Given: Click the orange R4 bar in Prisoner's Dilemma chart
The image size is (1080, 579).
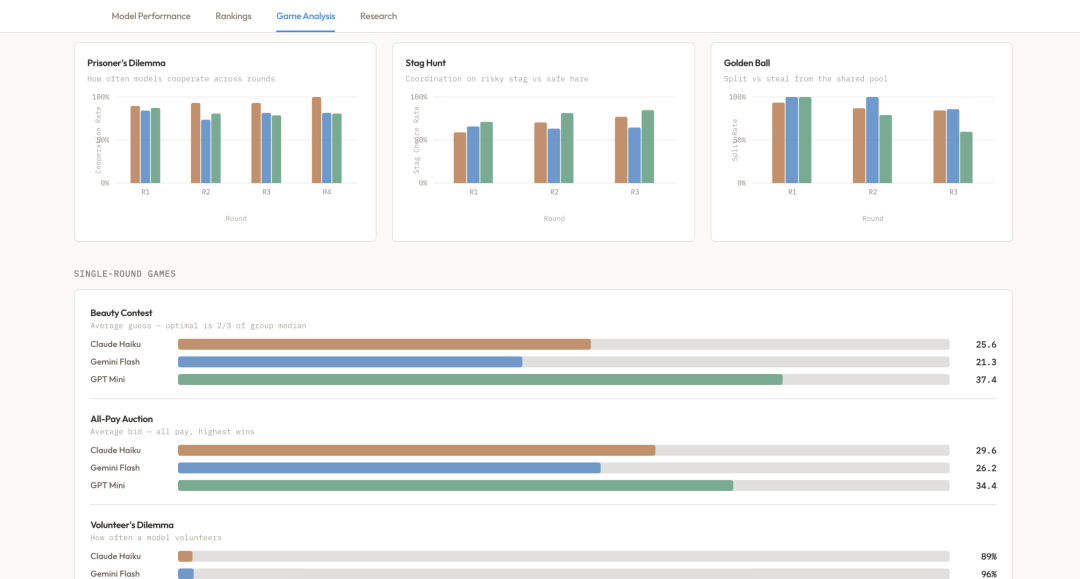Looking at the screenshot, I should (x=317, y=140).
